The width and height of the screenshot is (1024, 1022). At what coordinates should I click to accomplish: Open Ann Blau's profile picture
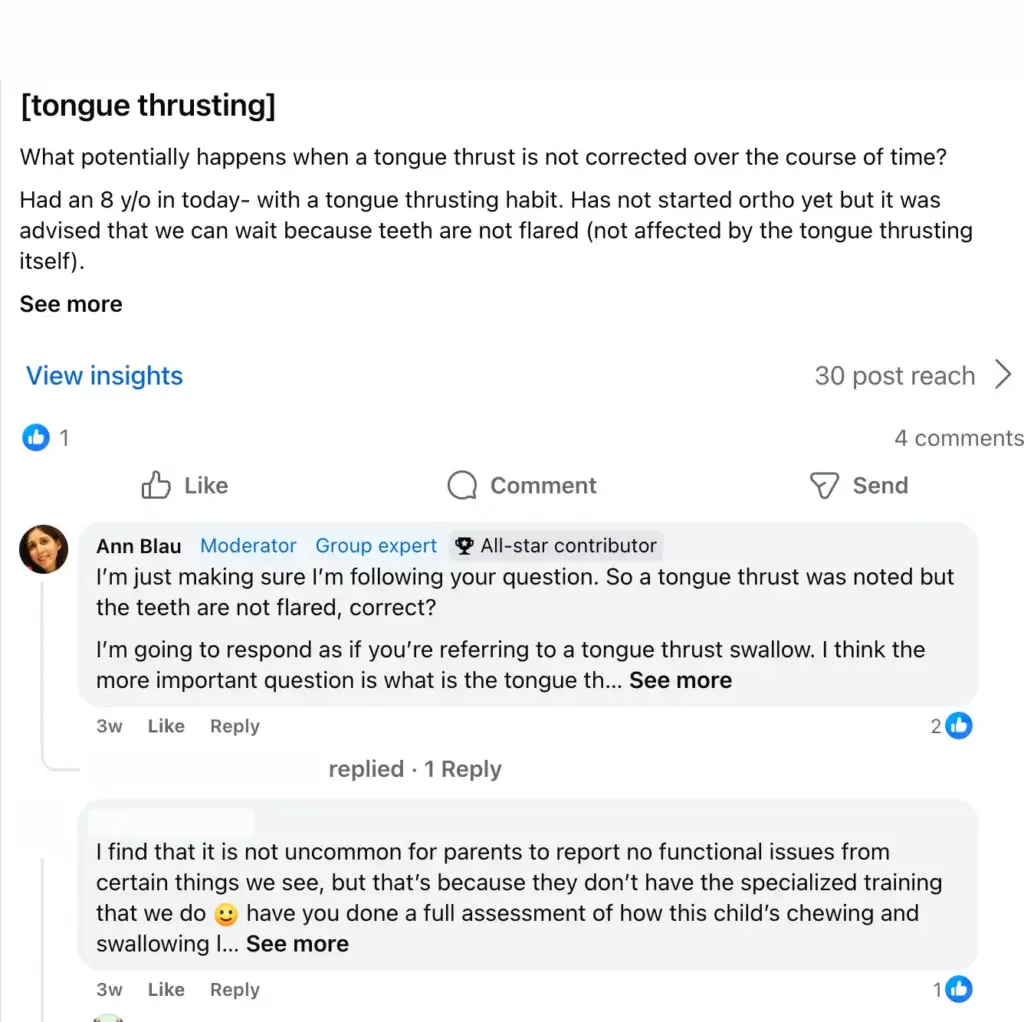(x=44, y=549)
